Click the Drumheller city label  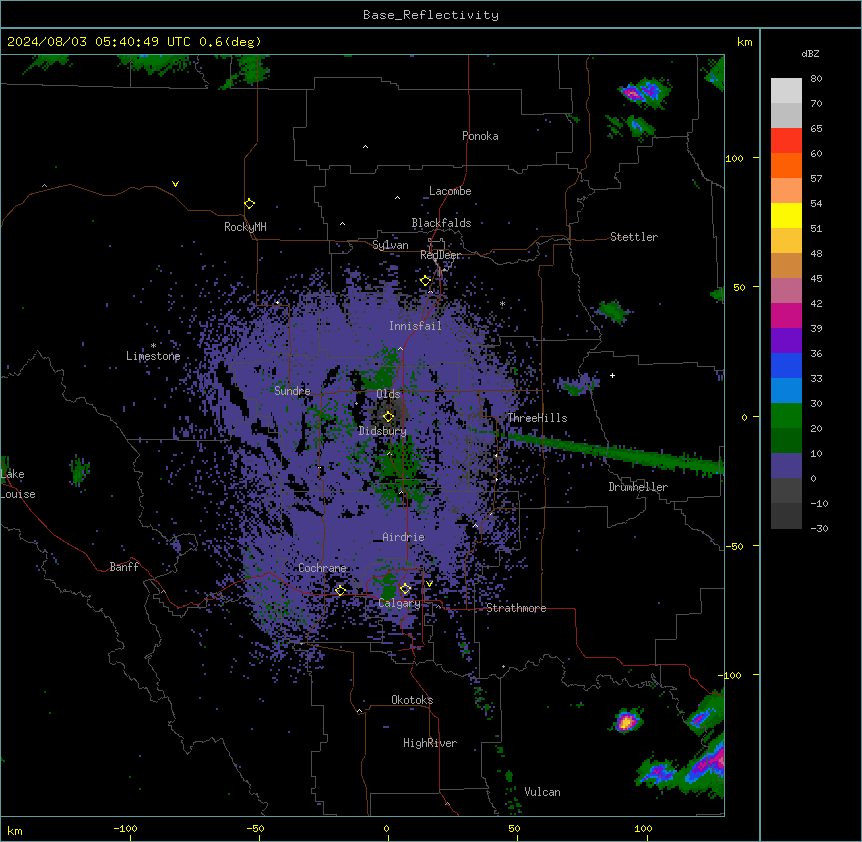click(x=638, y=487)
